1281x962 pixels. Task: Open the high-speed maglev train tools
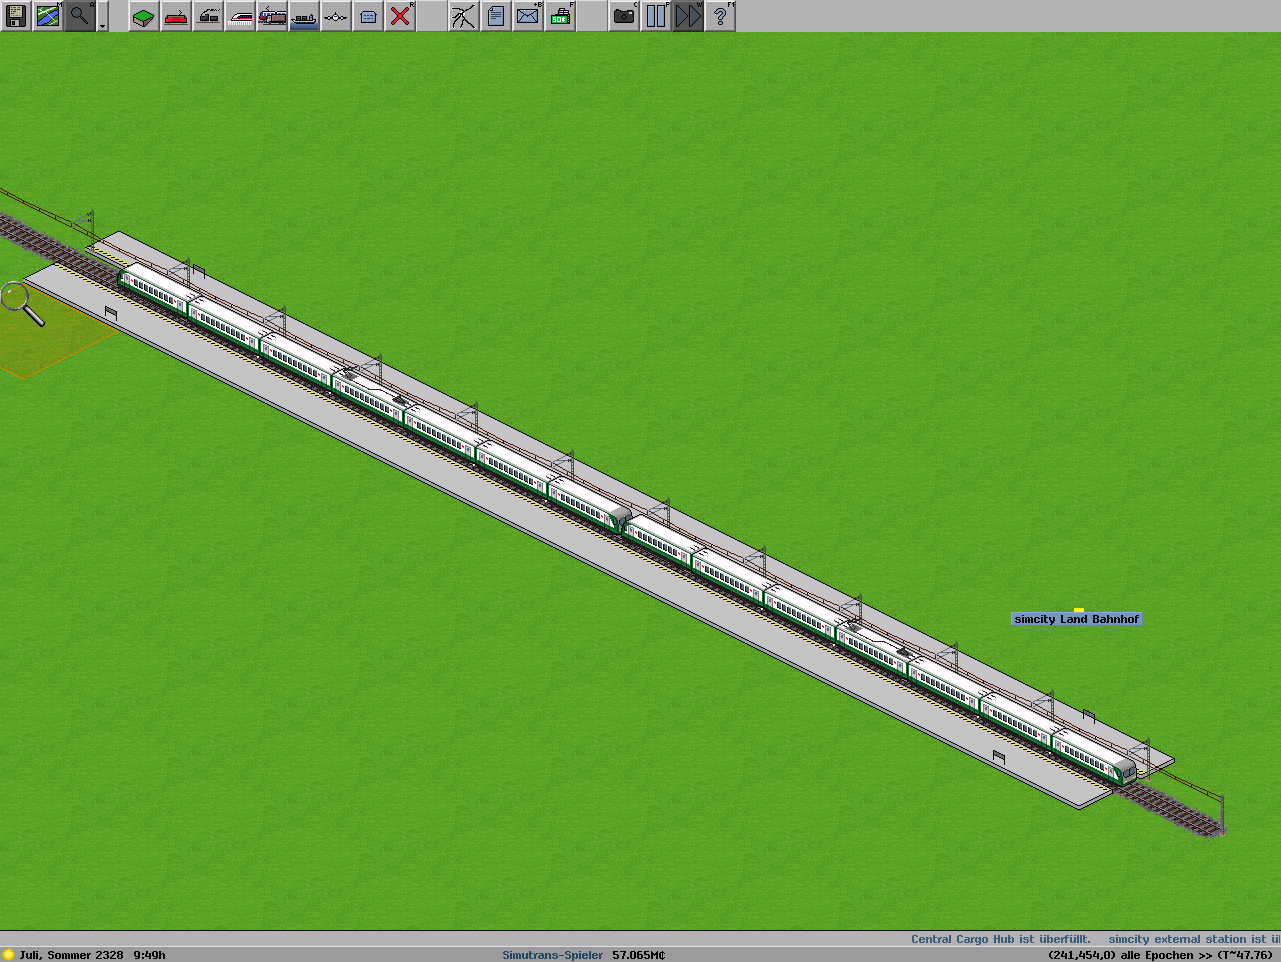240,16
